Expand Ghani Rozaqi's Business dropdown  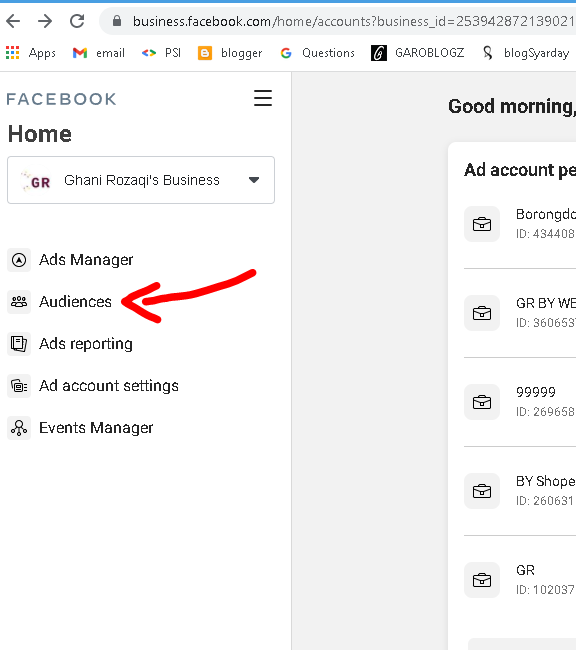click(x=141, y=180)
